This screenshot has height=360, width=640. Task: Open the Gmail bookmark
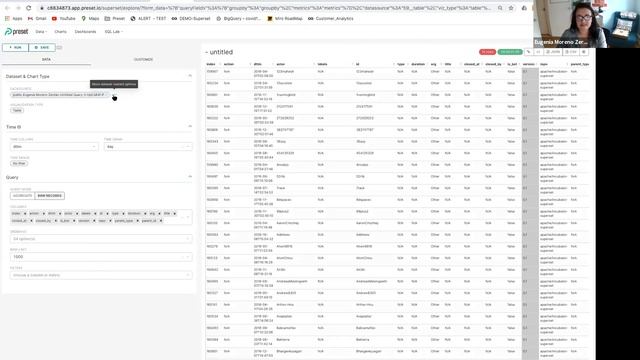[37, 18]
